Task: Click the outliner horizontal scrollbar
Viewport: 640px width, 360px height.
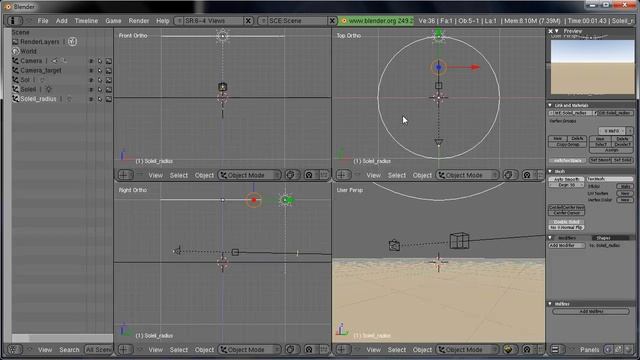Action: point(62,338)
